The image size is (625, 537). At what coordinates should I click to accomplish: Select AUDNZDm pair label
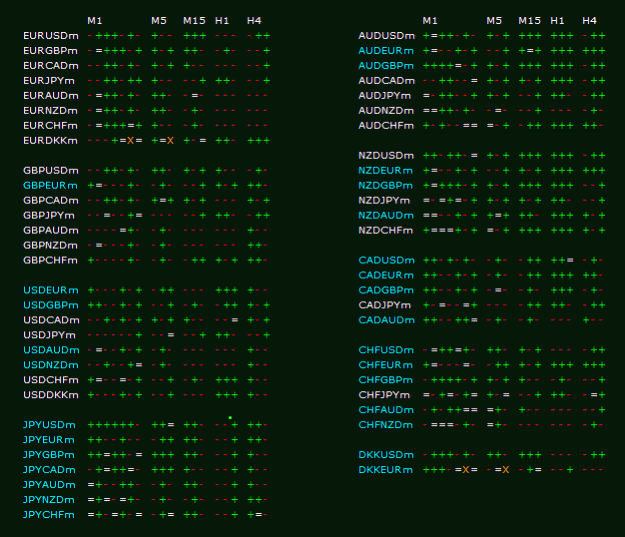coord(386,111)
